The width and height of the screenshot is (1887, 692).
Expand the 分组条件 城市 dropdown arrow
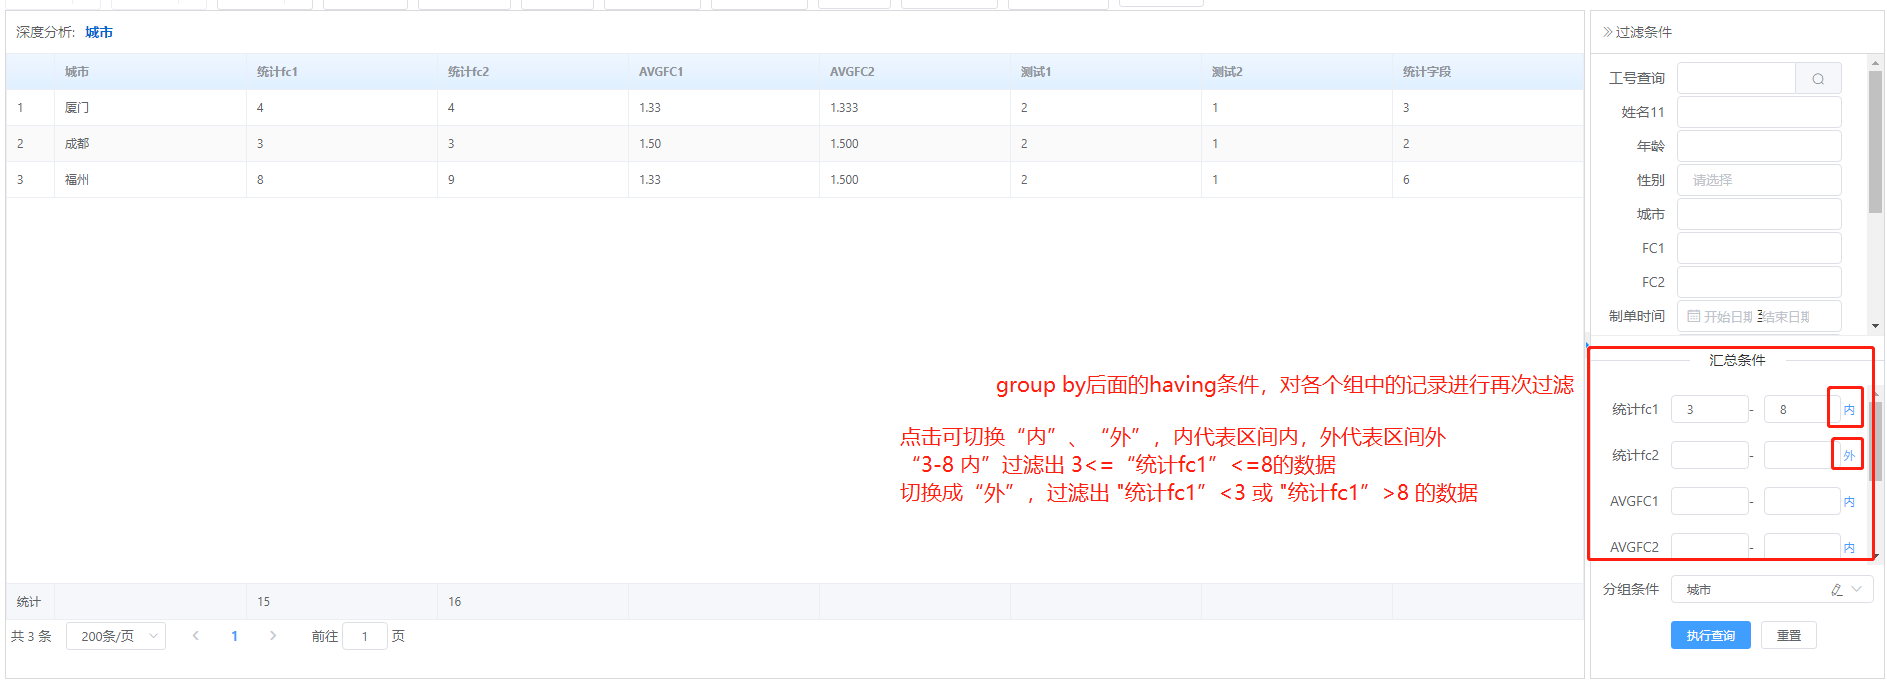tap(1857, 590)
